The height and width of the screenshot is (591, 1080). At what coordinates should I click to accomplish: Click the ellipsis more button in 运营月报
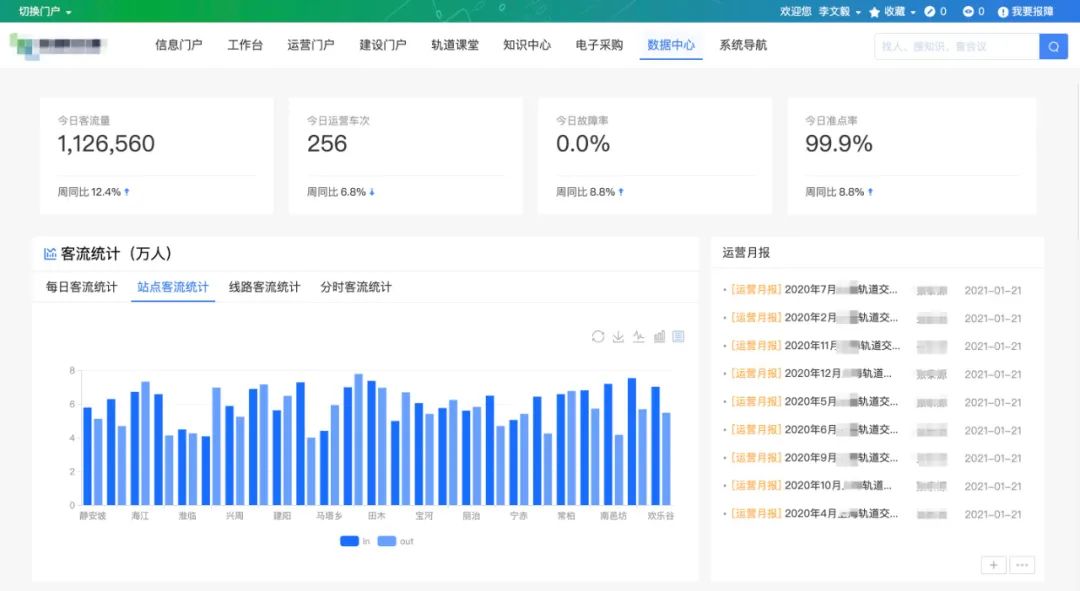[x=1022, y=565]
